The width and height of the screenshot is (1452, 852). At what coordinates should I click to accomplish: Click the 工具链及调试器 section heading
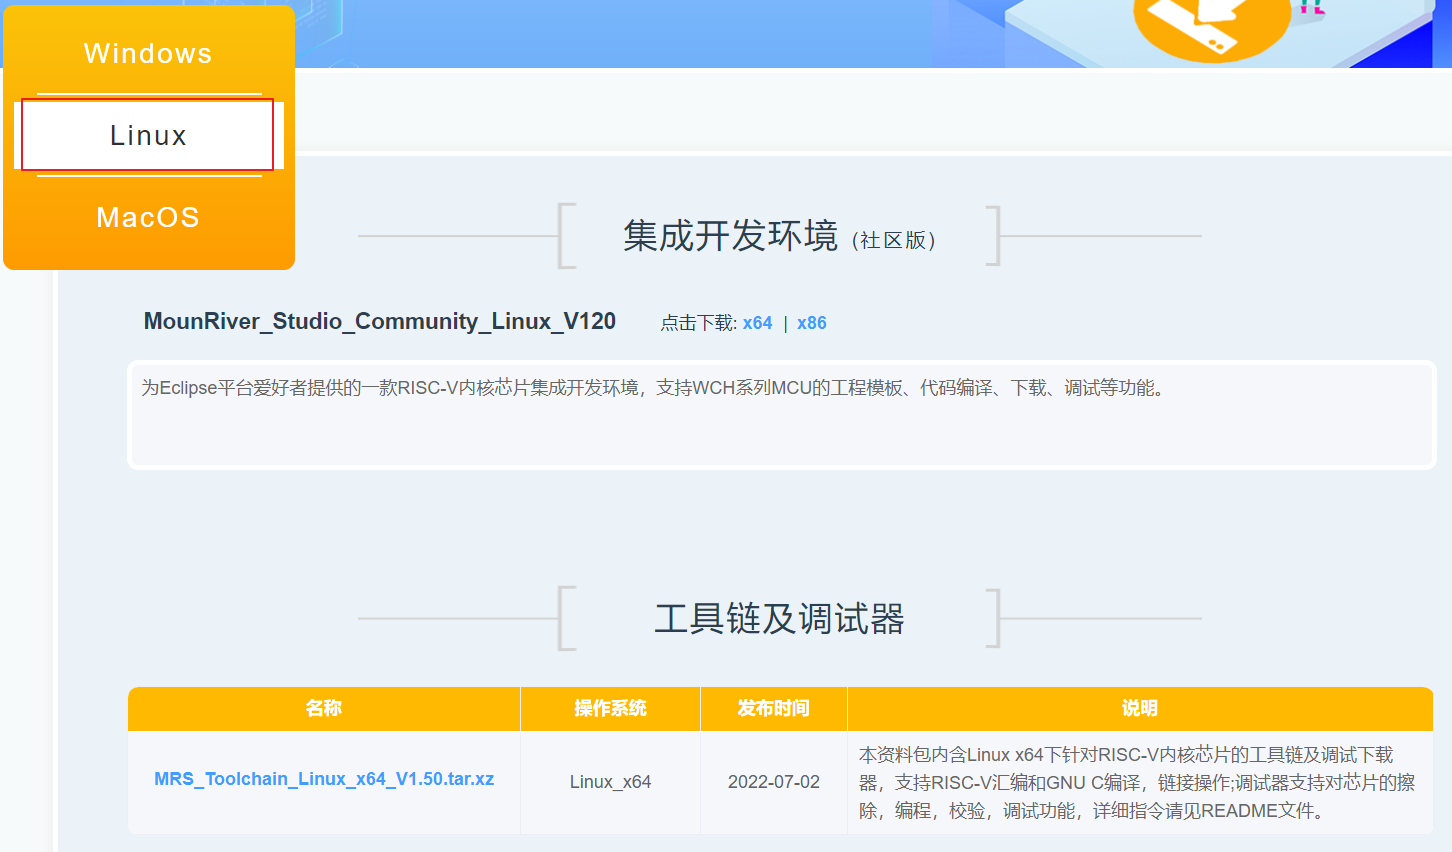[x=779, y=619]
